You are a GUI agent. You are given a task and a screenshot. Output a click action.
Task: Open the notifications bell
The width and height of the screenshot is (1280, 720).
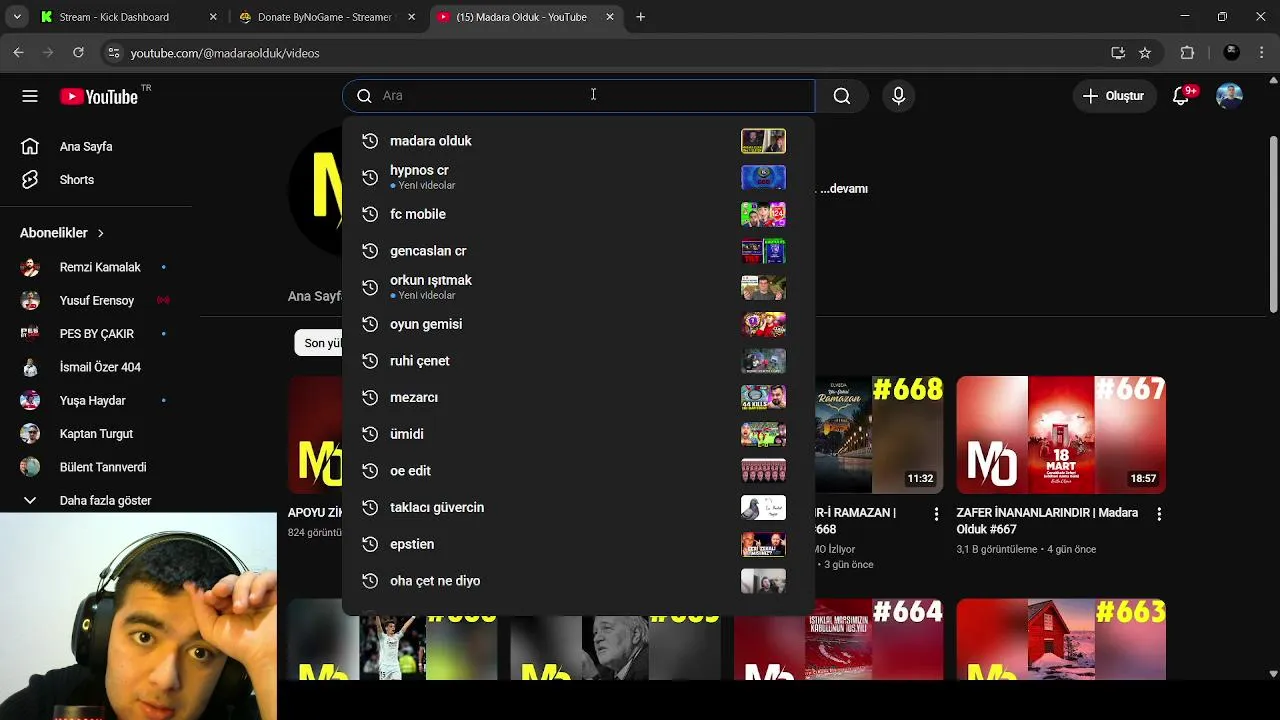pos(1181,96)
